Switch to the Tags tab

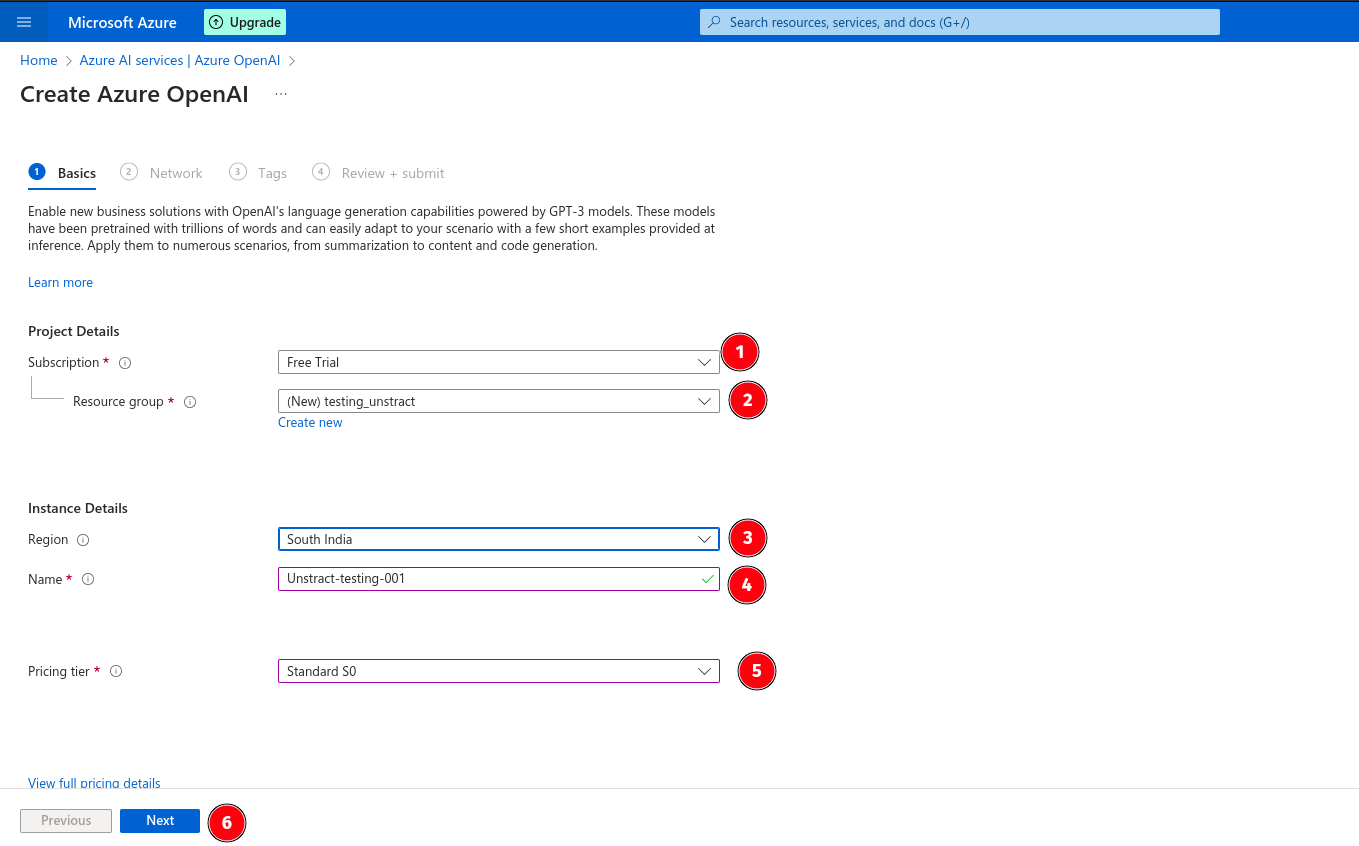258,173
